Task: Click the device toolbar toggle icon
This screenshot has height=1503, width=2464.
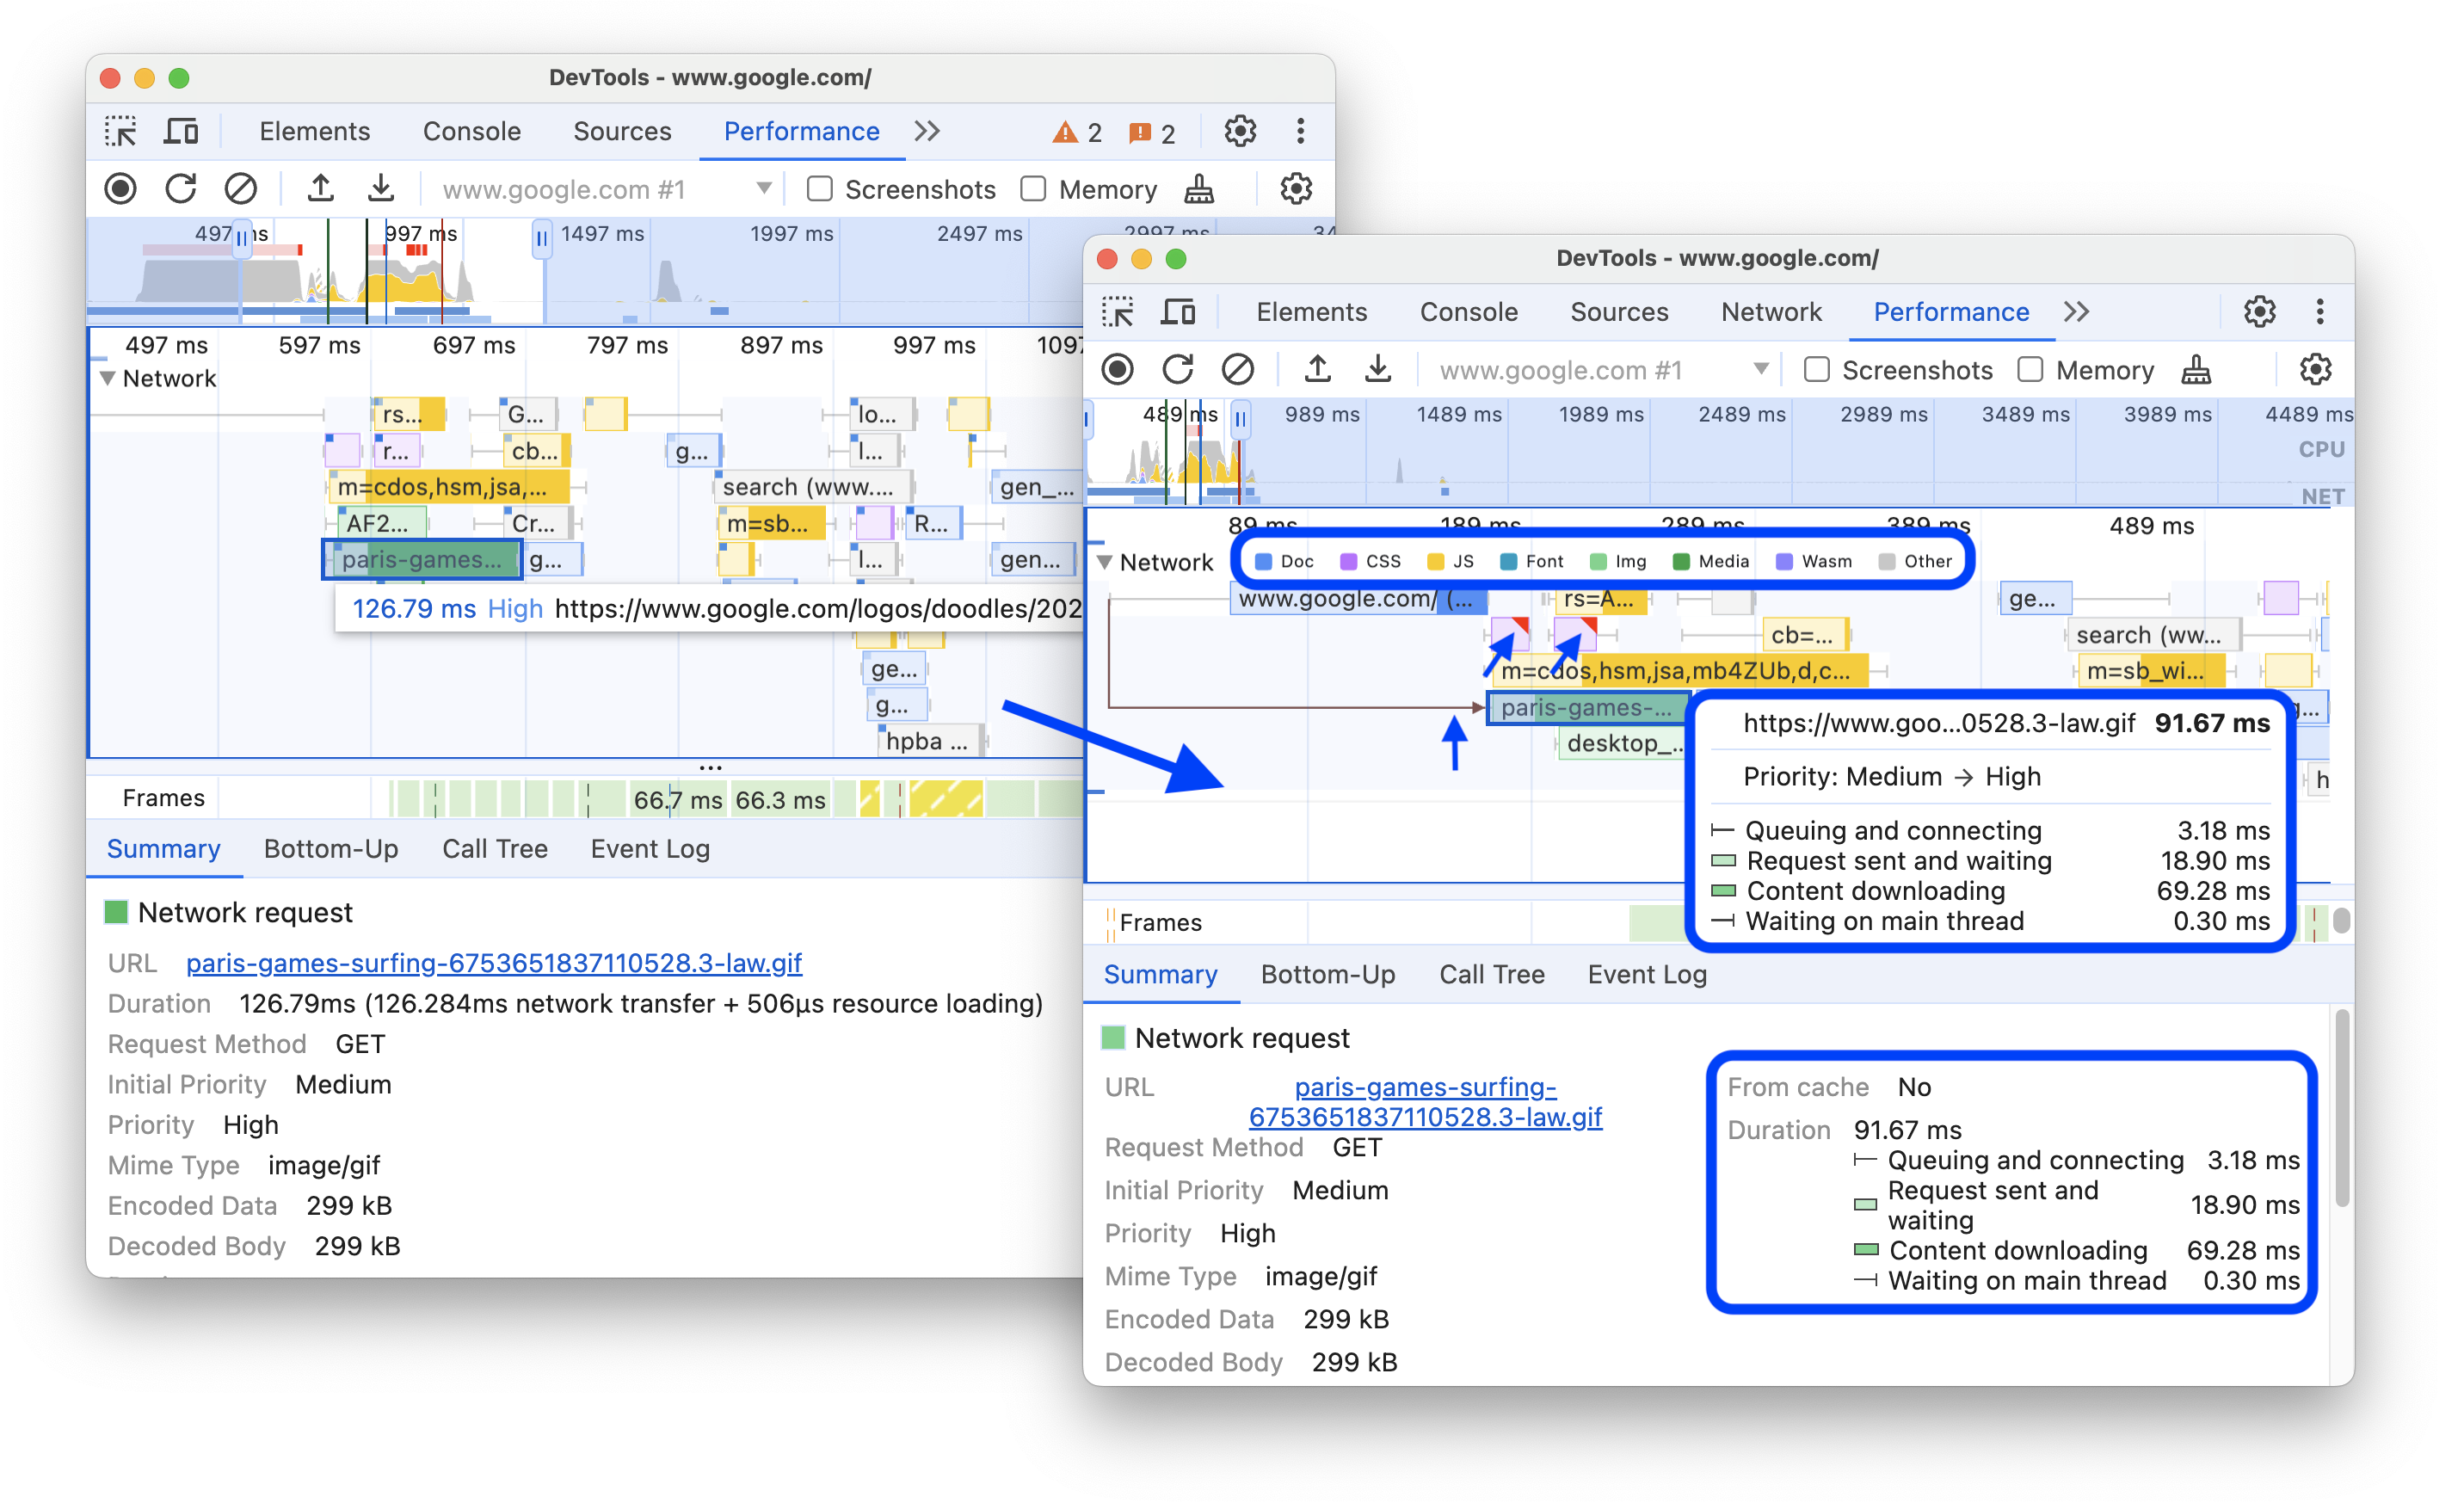Action: coord(183,132)
